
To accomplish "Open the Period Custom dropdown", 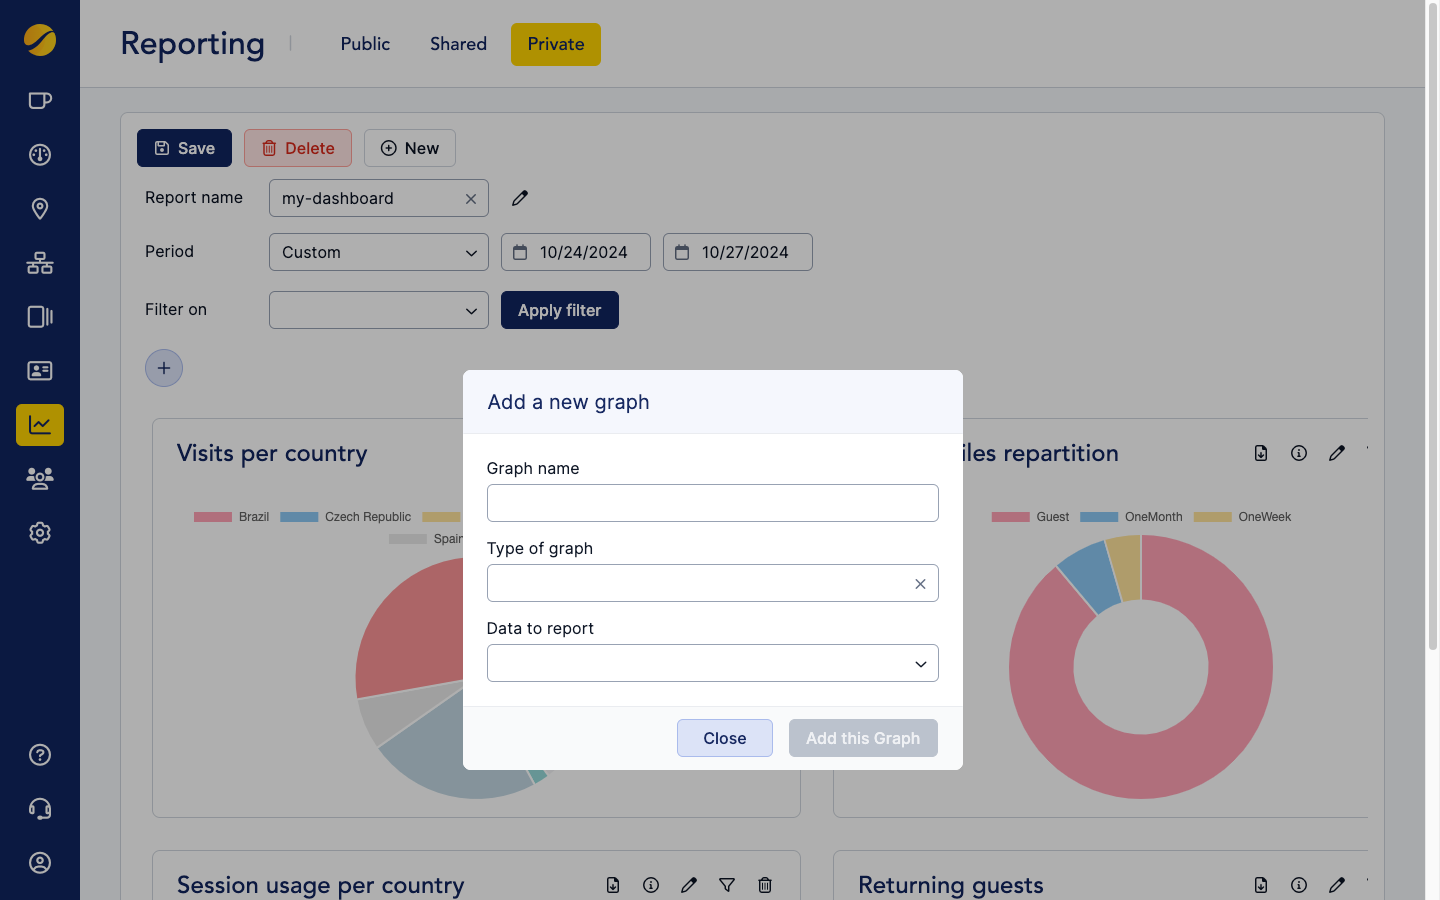I will [378, 252].
